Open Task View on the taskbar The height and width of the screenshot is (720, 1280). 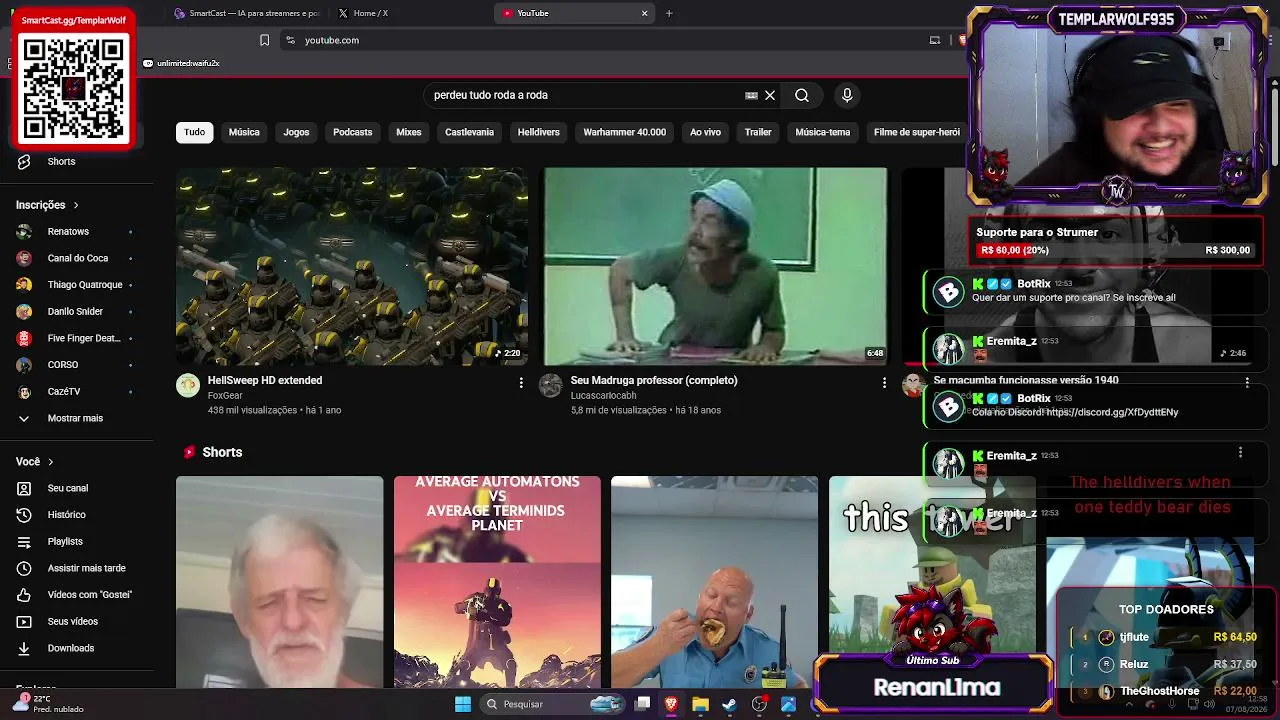(x=642, y=704)
